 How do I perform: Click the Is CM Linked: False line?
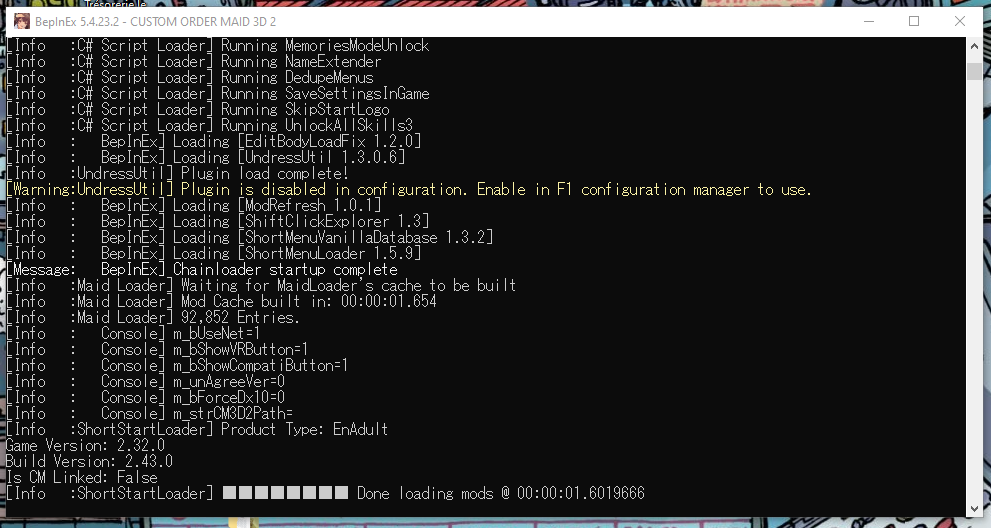coord(82,477)
